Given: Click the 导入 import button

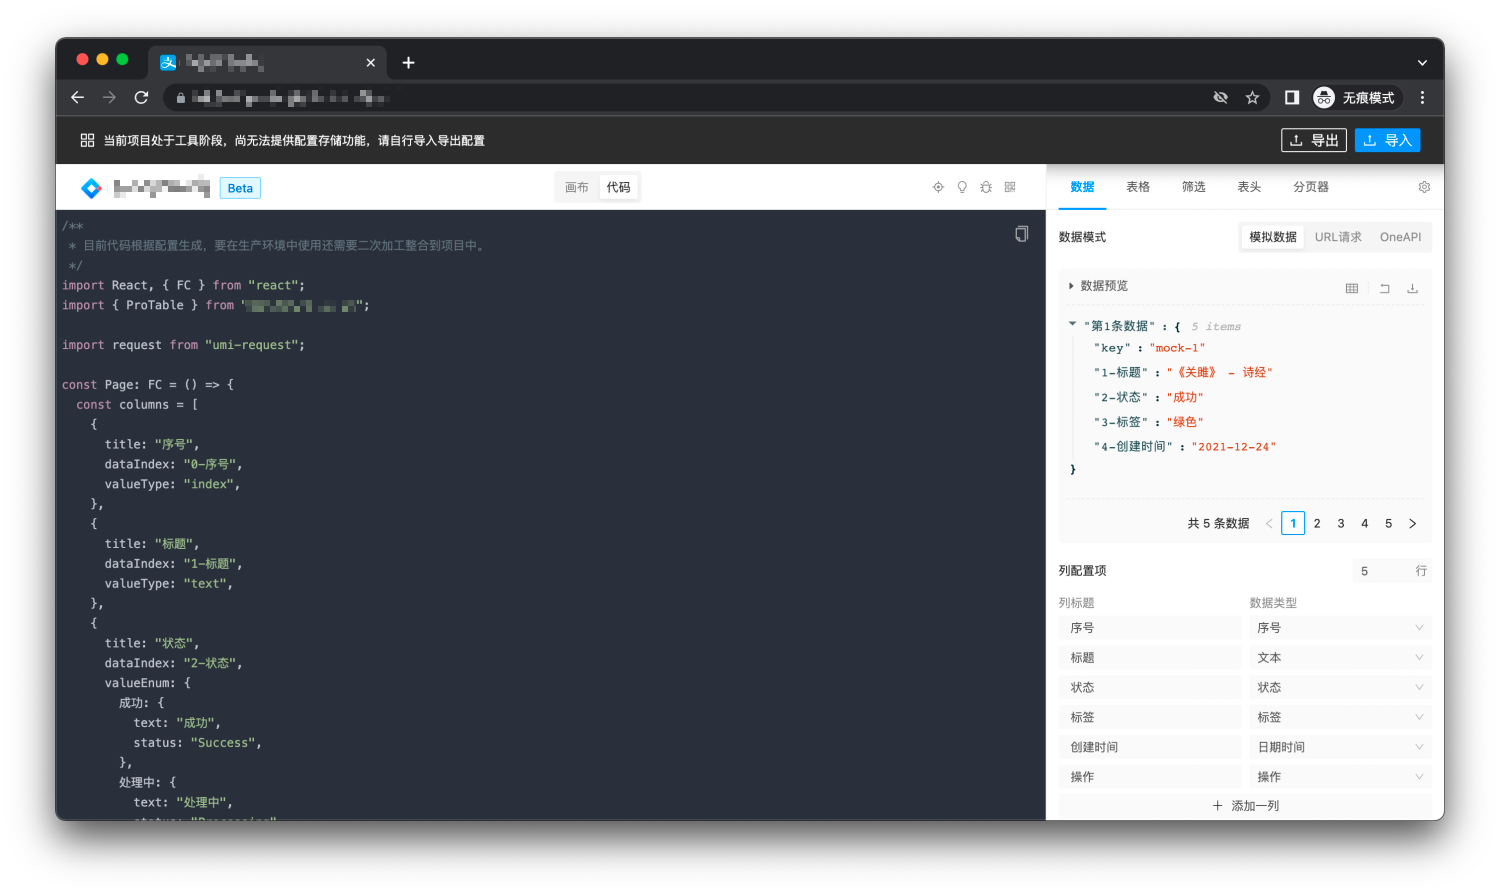Looking at the screenshot, I should click(x=1387, y=140).
